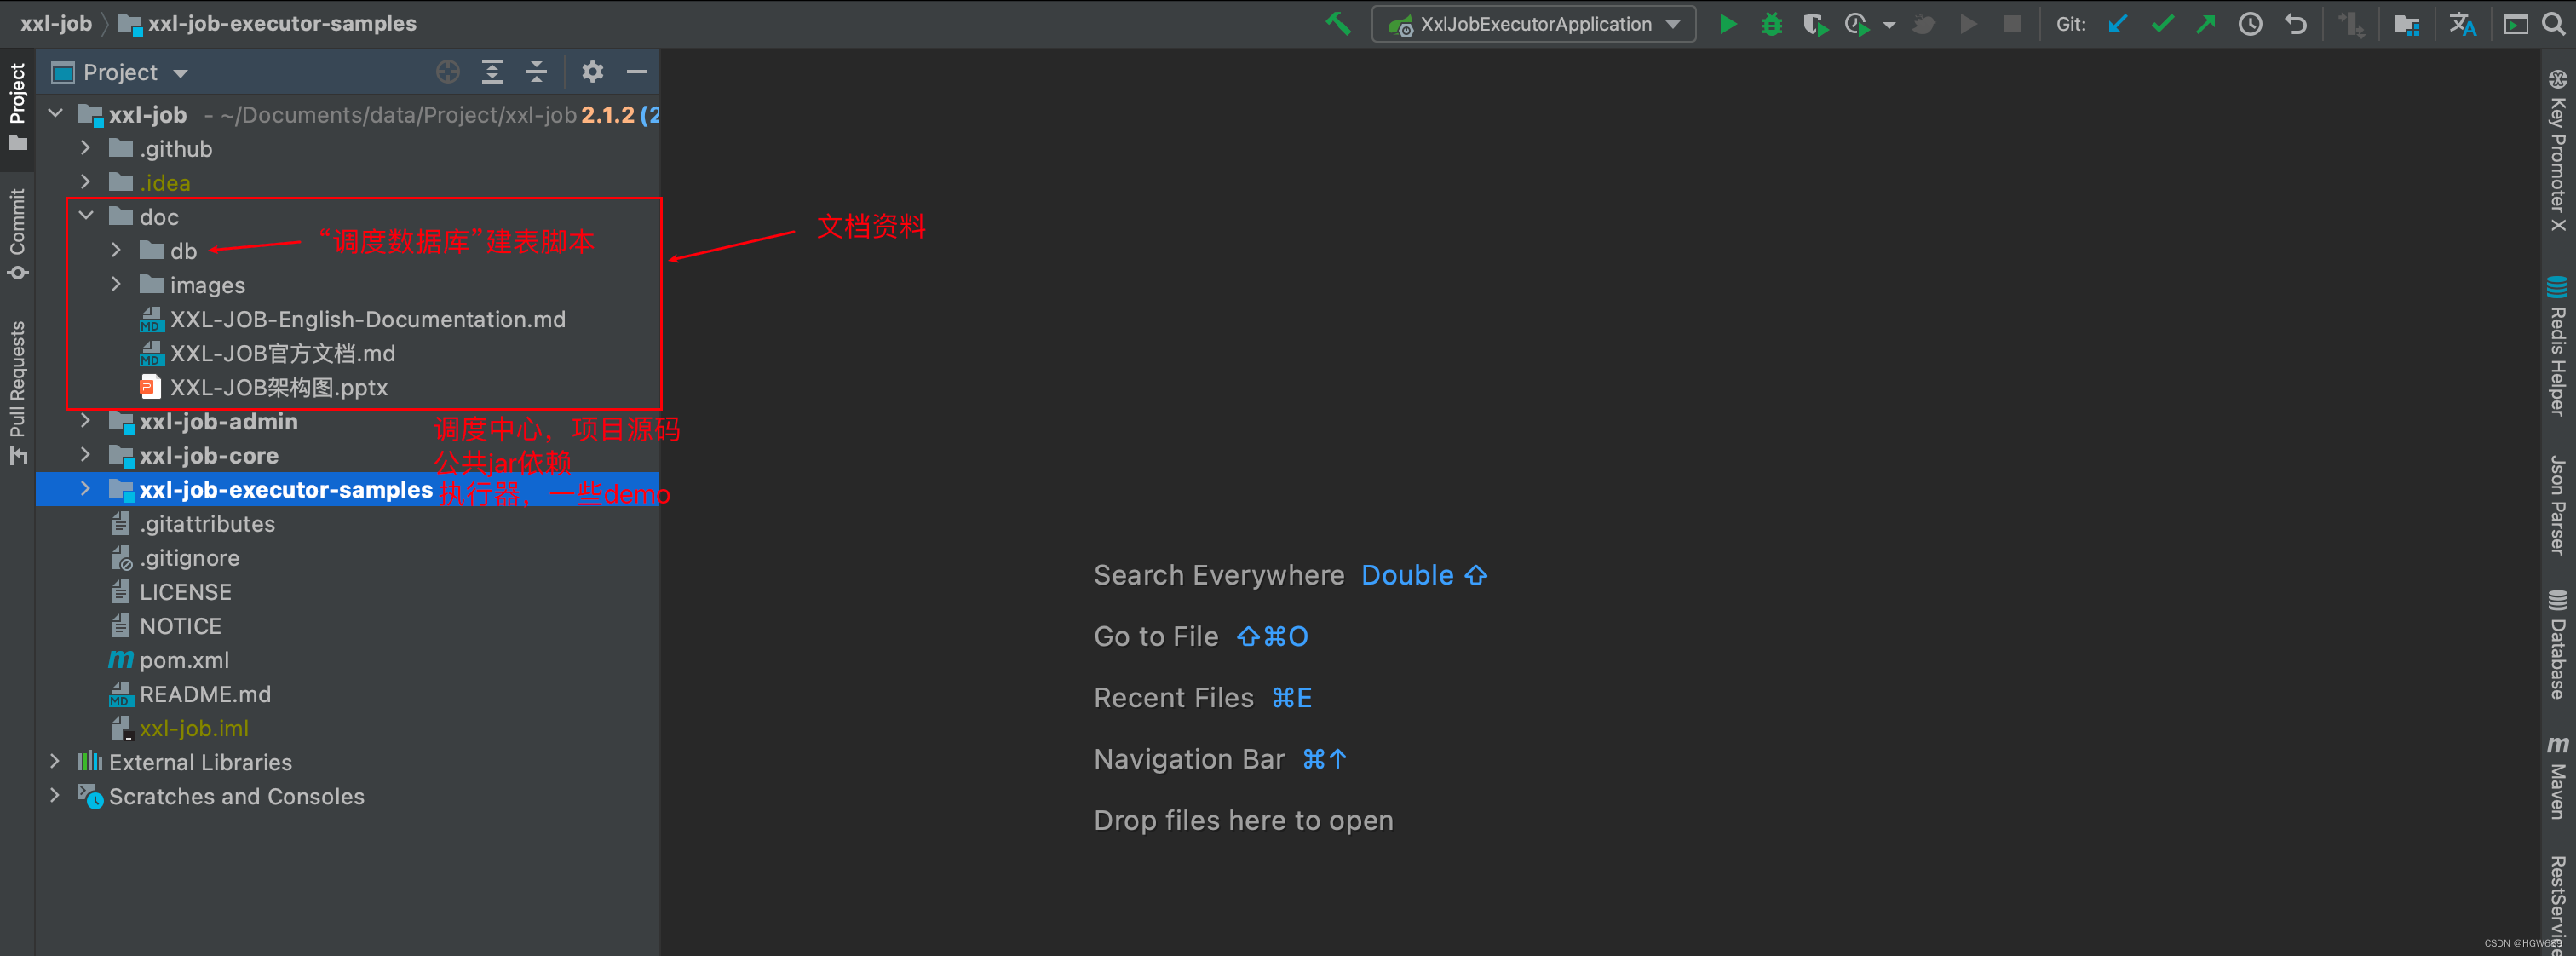The width and height of the screenshot is (2576, 956).
Task: Expand the .github folder
Action: [86, 148]
